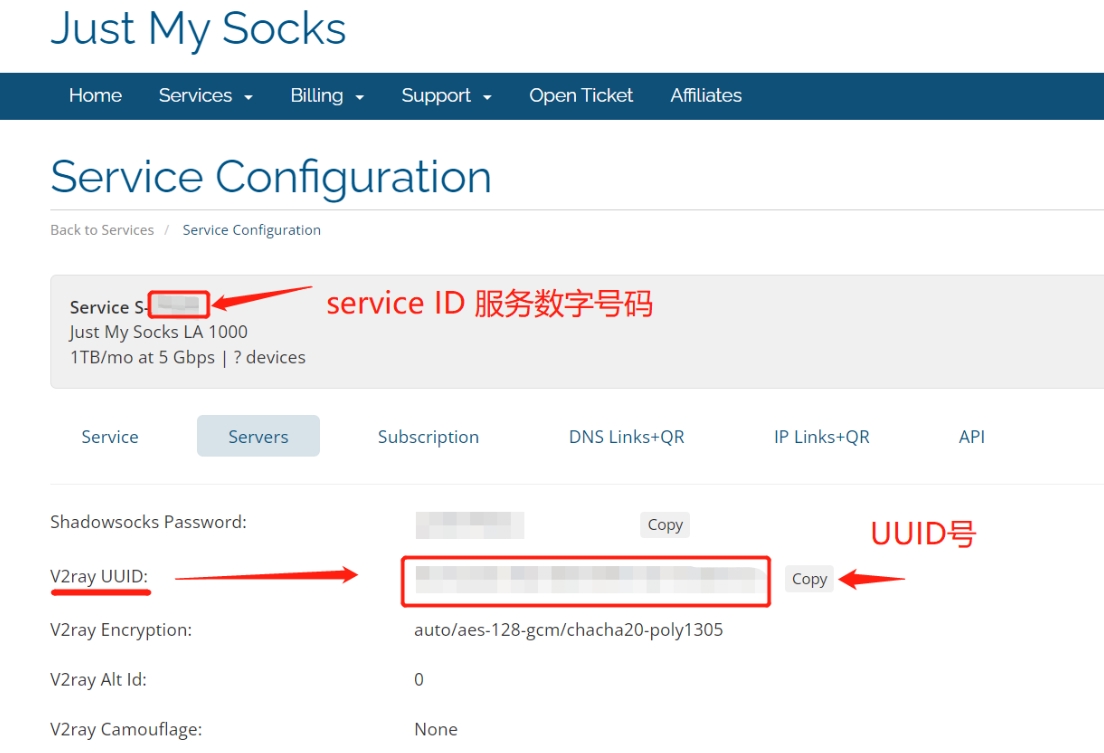The height and width of the screenshot is (753, 1104).
Task: Open the Open Ticket page
Action: click(581, 95)
